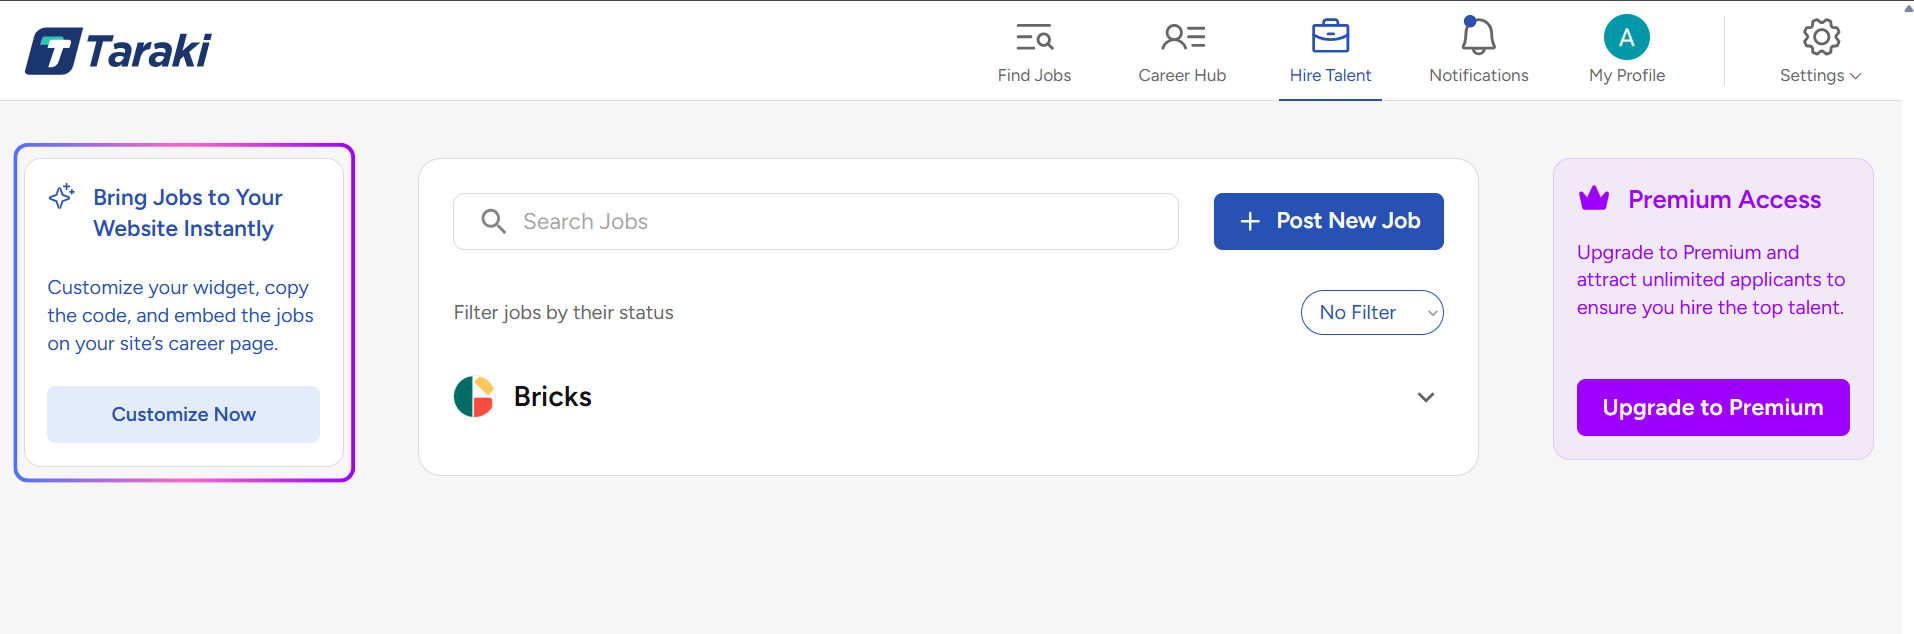Click the Hire Talent briefcase icon
The width and height of the screenshot is (1914, 634).
click(1330, 37)
